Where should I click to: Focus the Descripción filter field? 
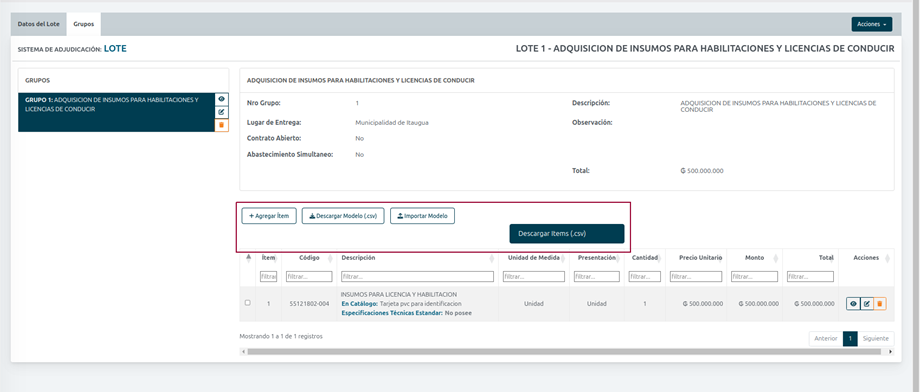coord(417,276)
